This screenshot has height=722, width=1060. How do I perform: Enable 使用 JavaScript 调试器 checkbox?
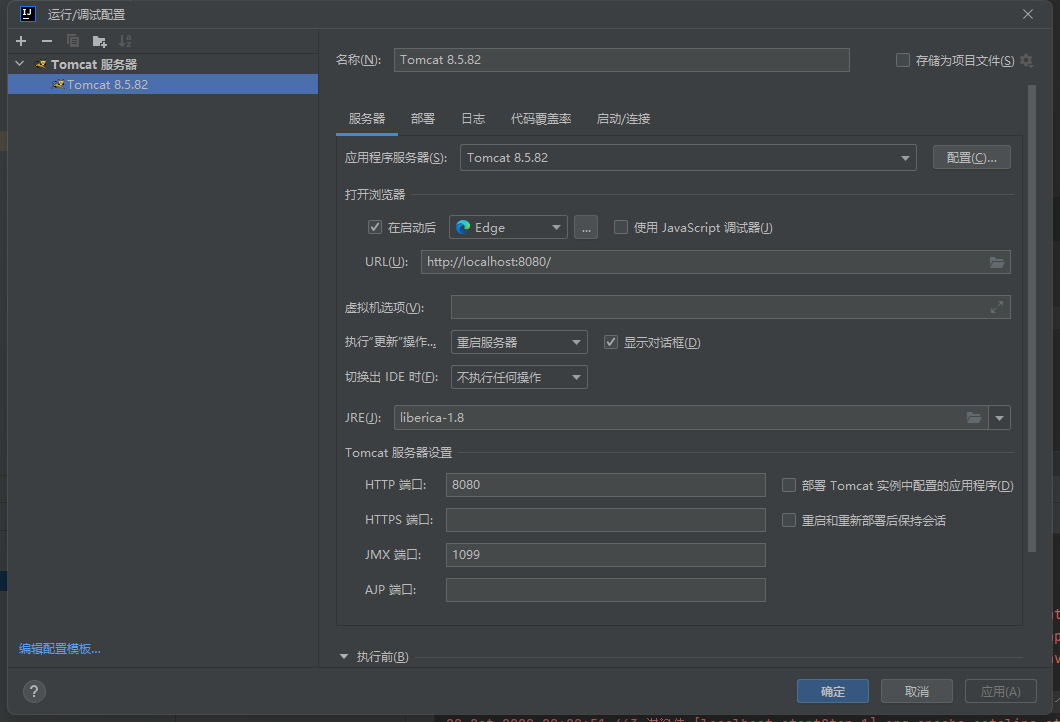tap(621, 227)
